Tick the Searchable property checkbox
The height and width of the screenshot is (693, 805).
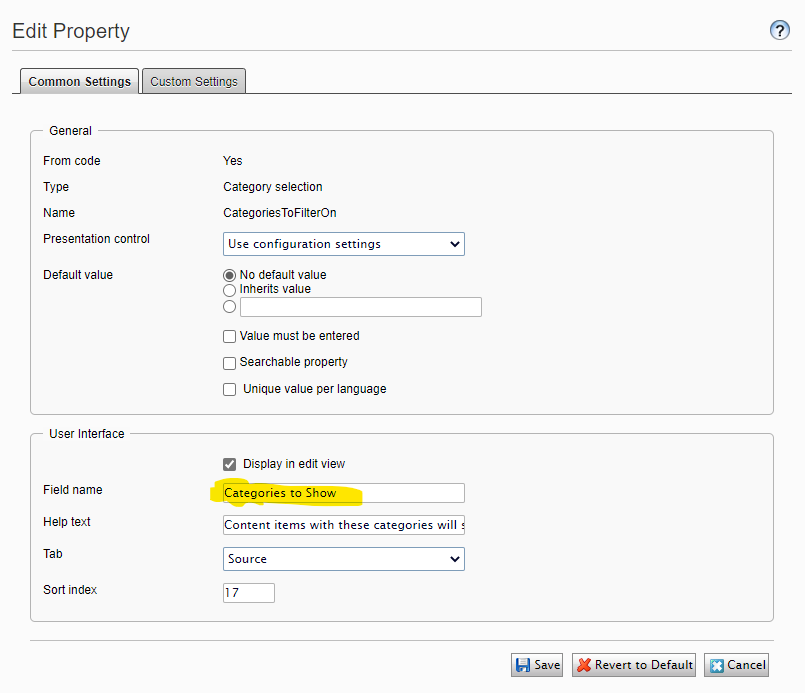[230, 363]
